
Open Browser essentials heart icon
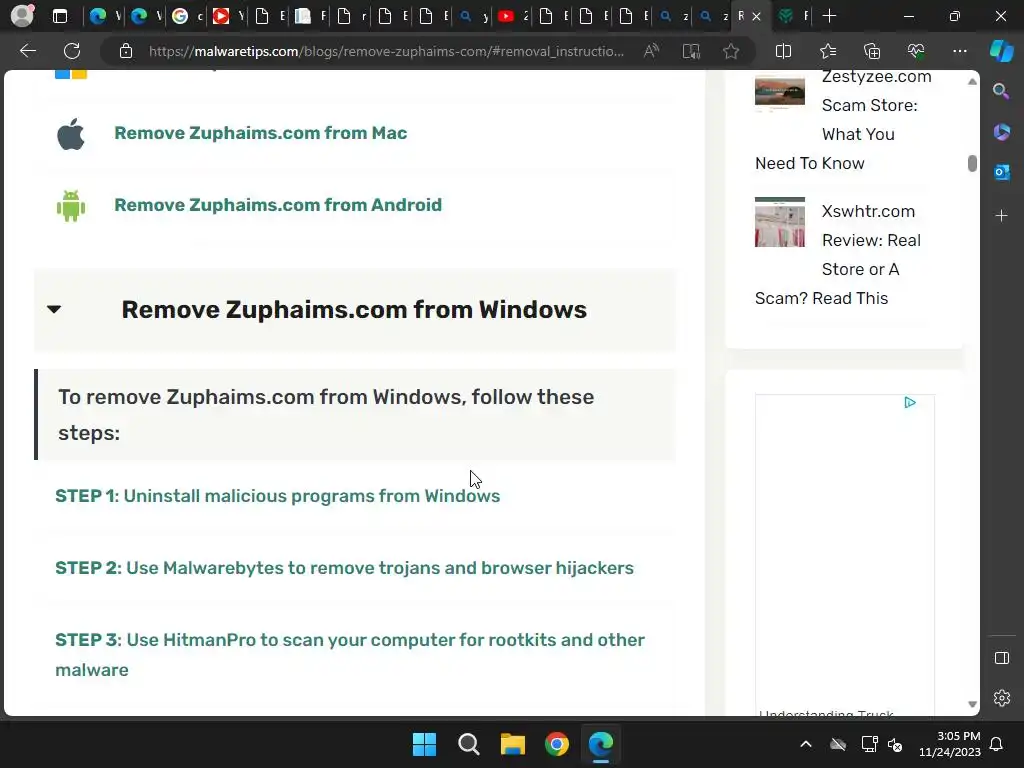[916, 51]
